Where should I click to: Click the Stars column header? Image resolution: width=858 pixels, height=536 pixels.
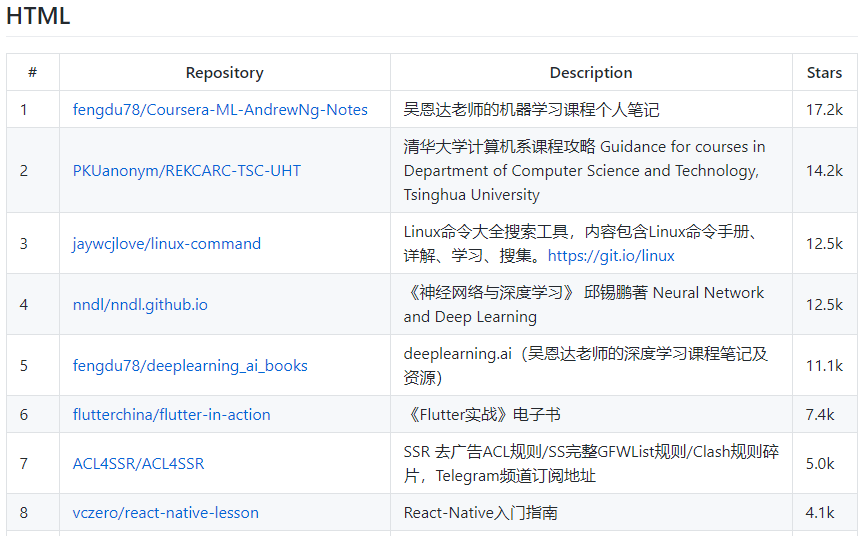(x=824, y=73)
